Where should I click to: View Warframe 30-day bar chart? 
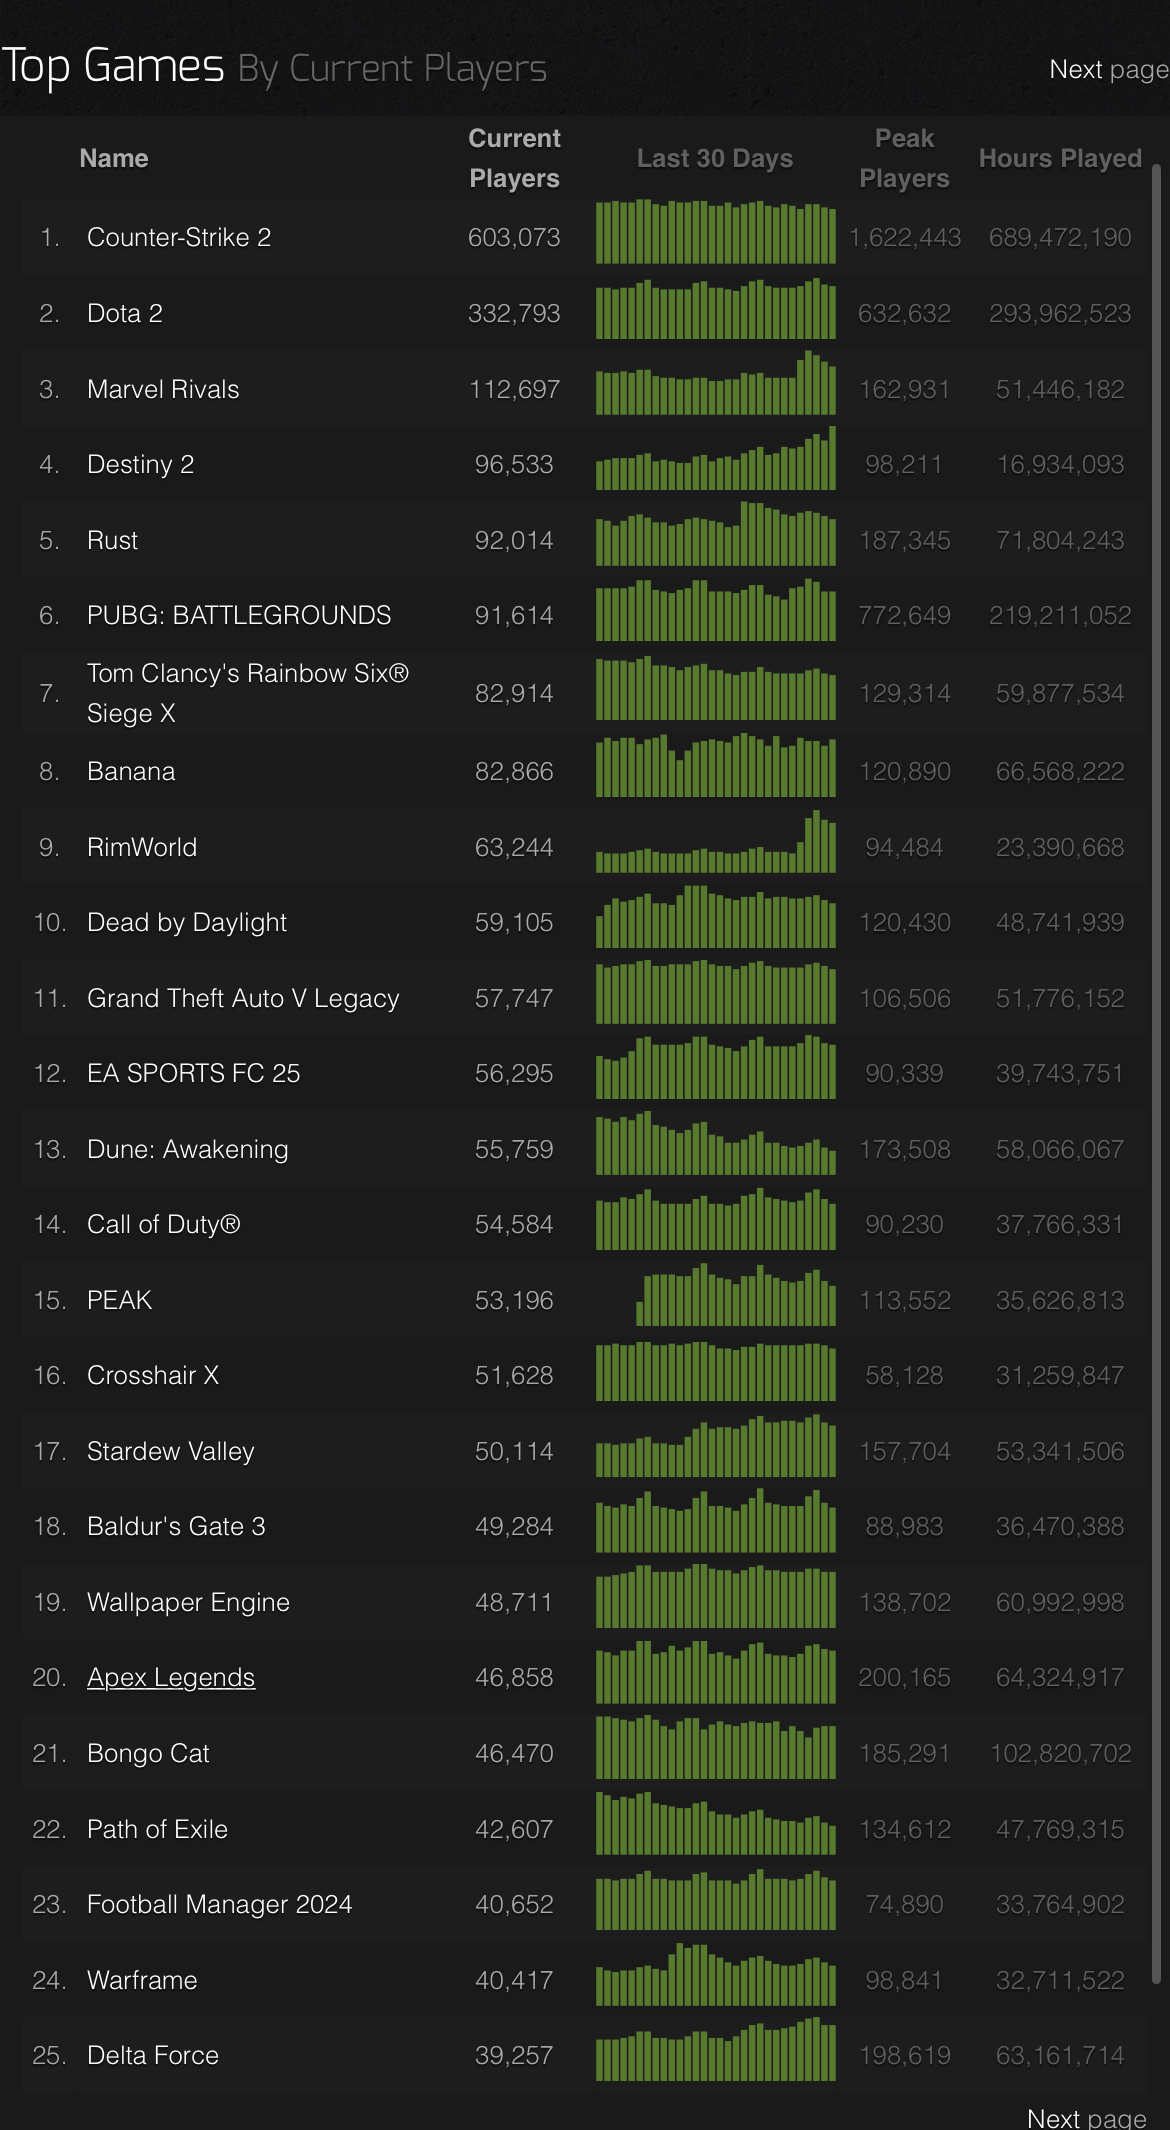(716, 1975)
